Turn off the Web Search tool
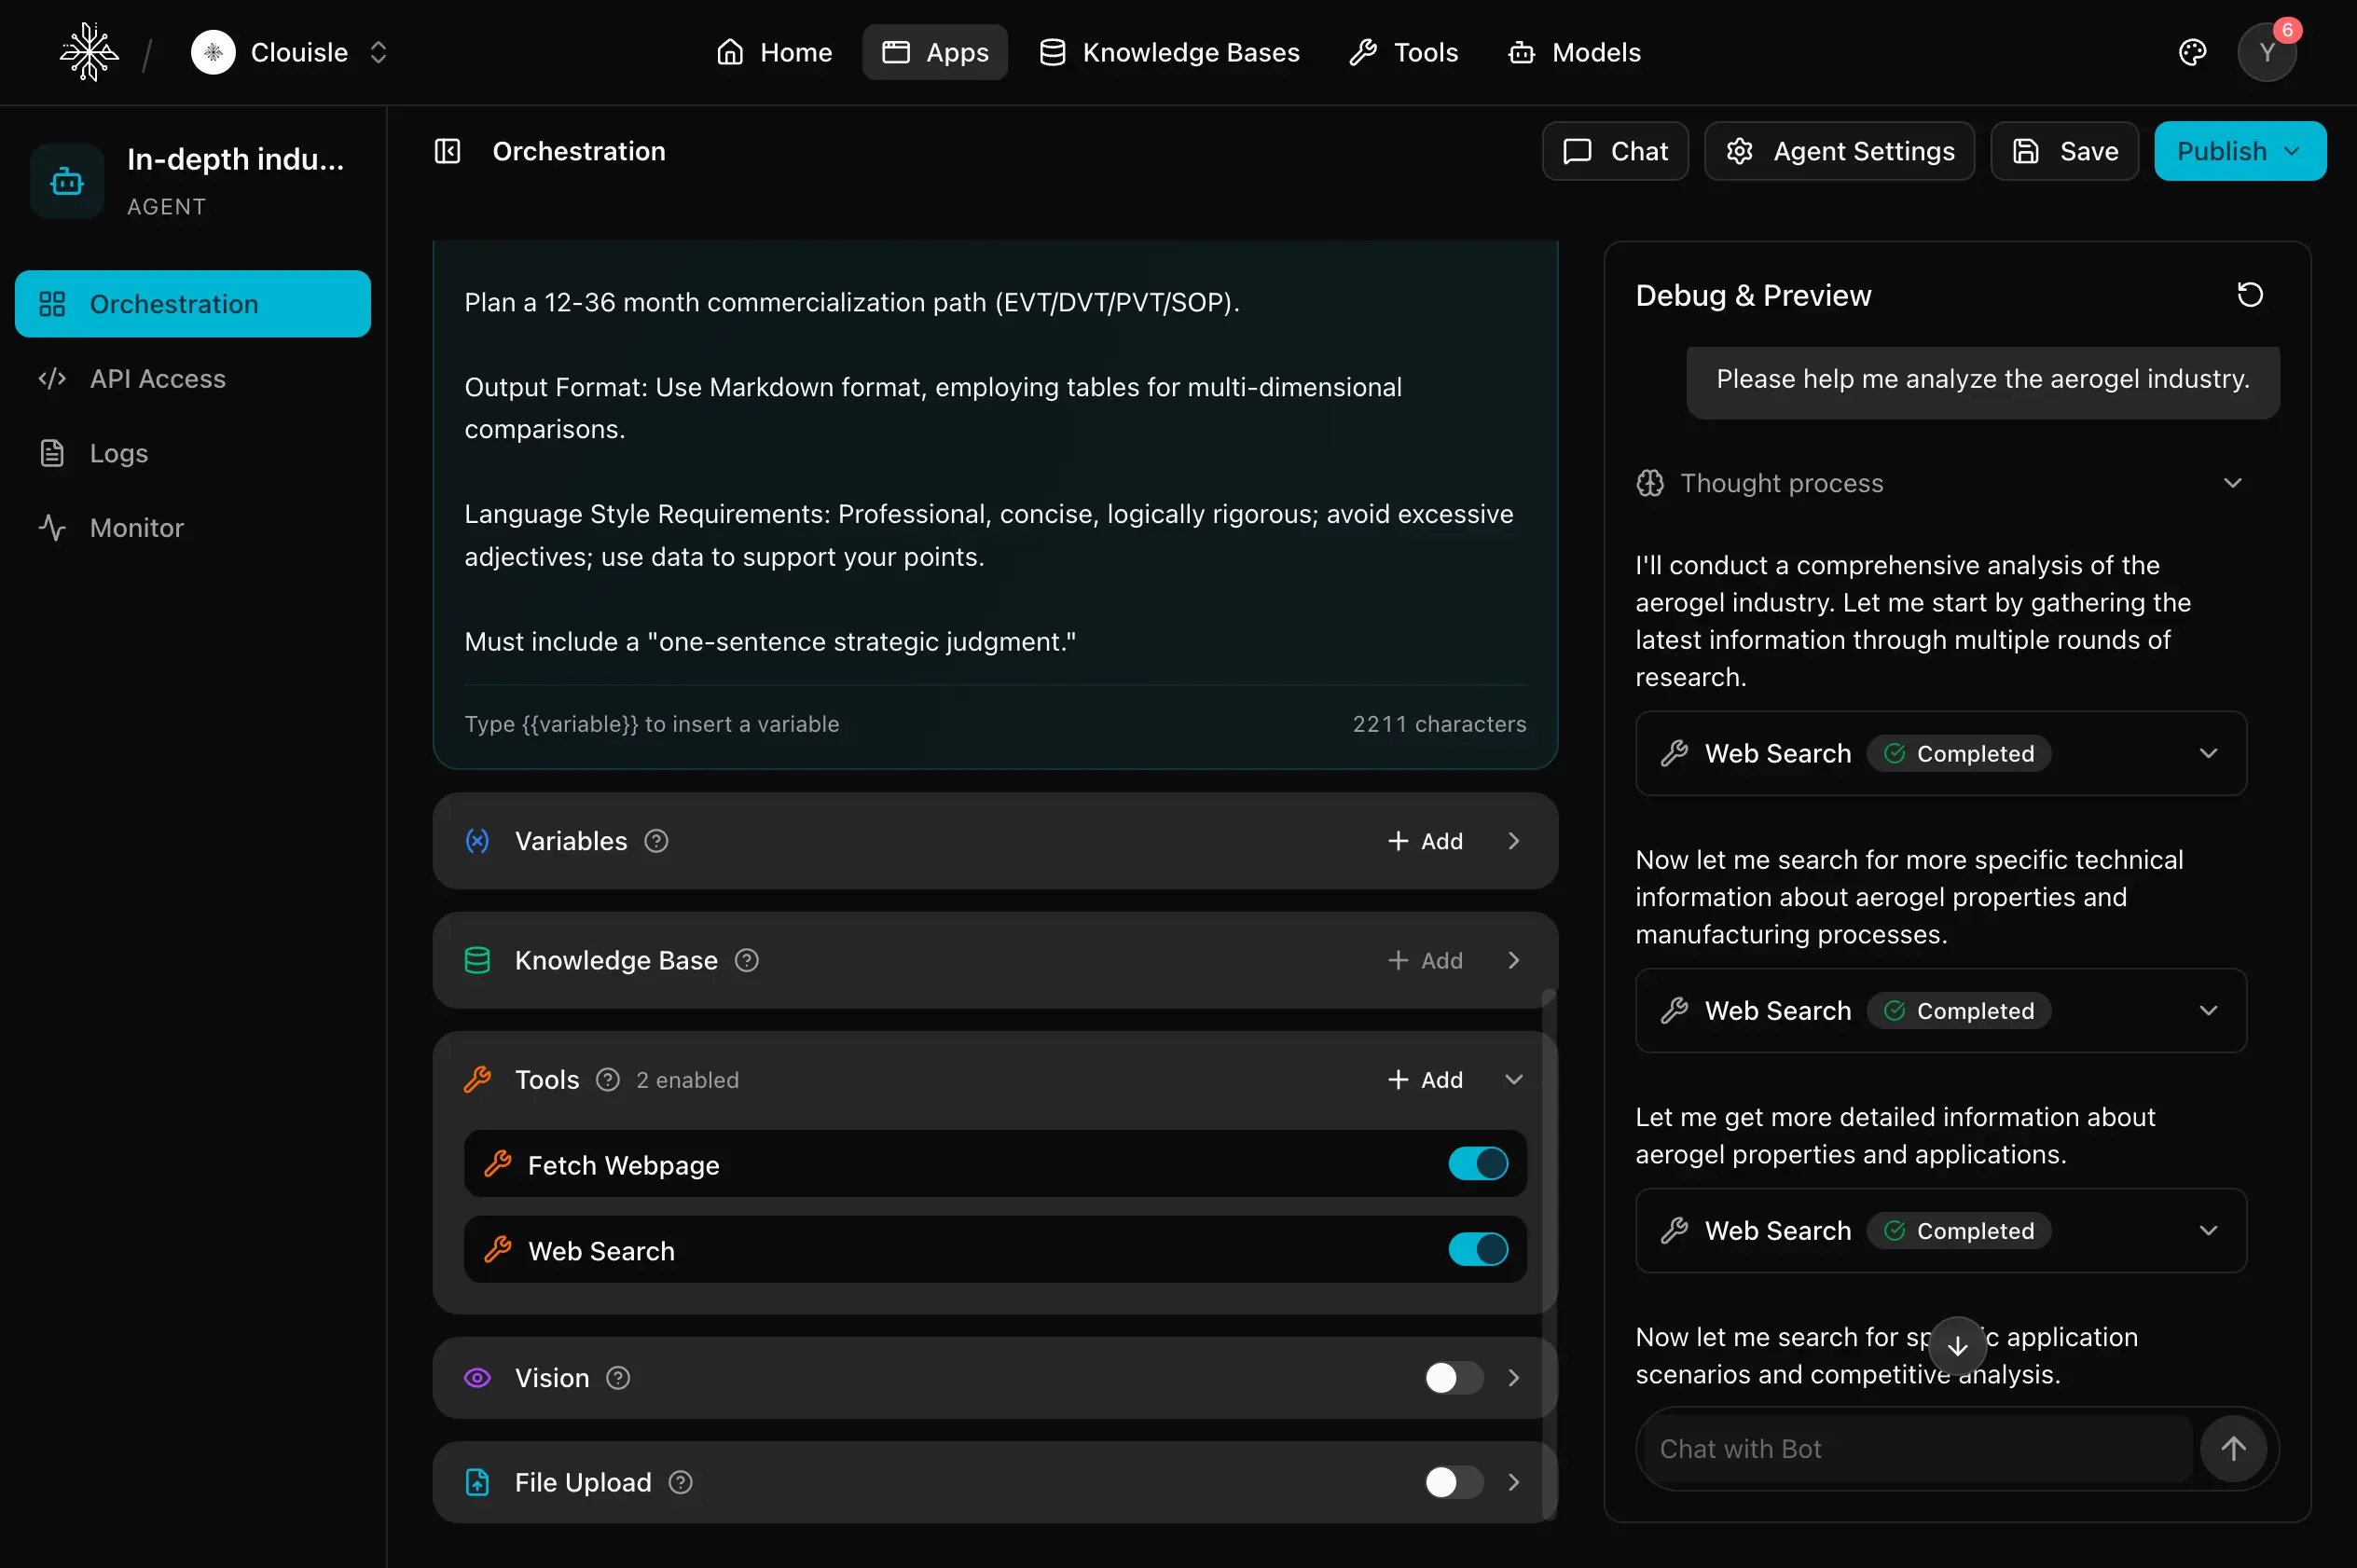Screen dimensions: 2357x1568 (x=1476, y=1249)
